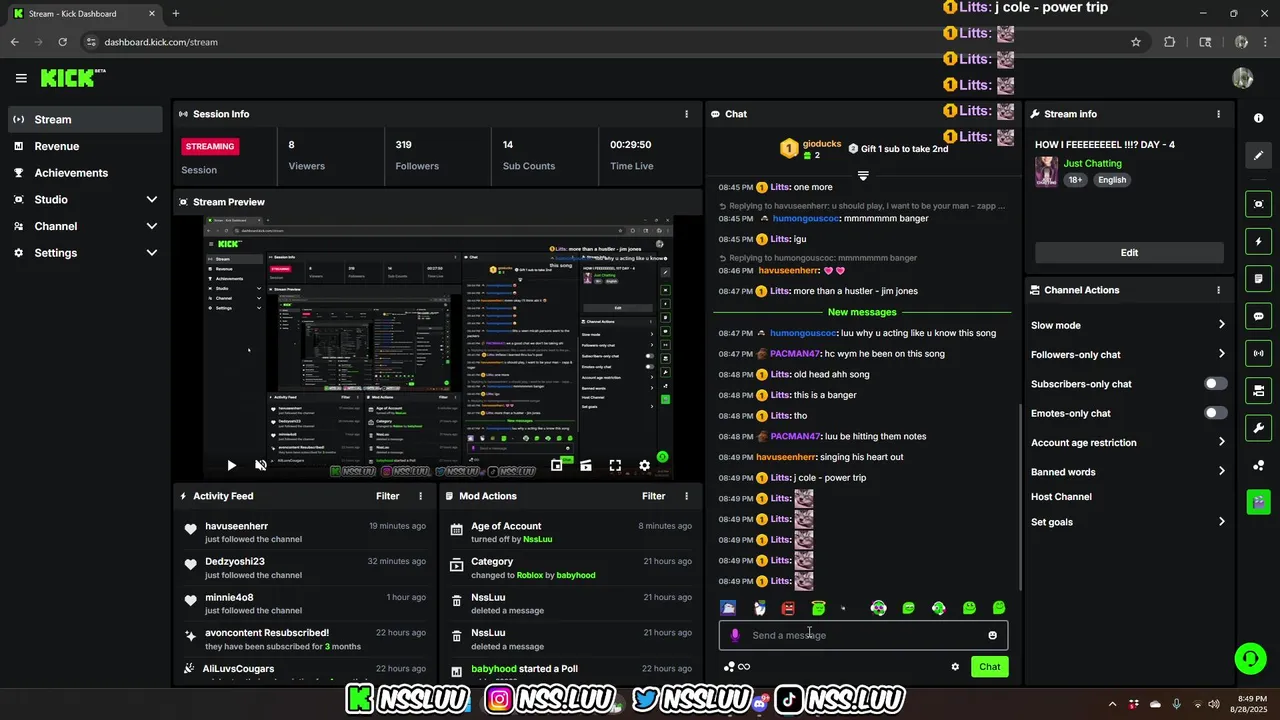
Task: Click the purple microphone in chat input
Action: 735,635
